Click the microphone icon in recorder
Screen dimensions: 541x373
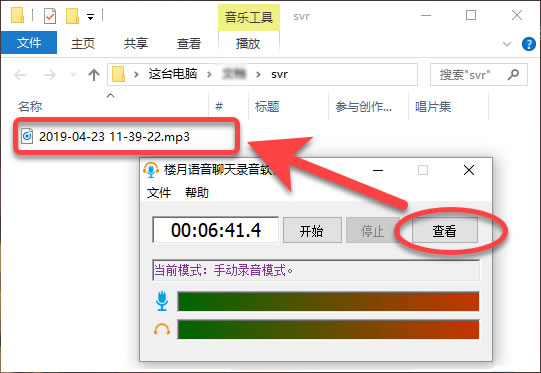point(162,301)
